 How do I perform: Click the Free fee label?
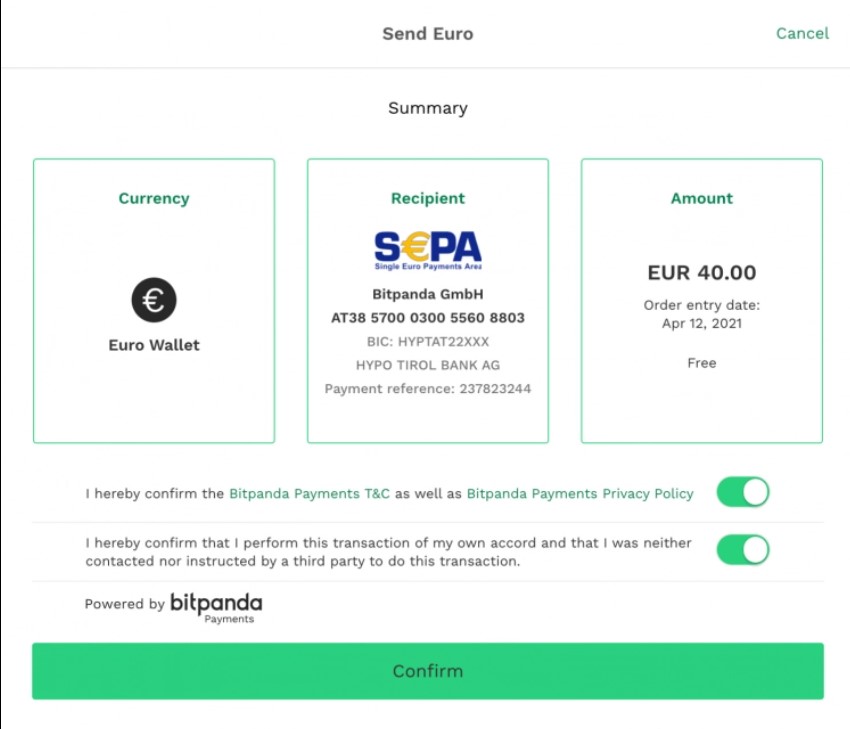[701, 363]
